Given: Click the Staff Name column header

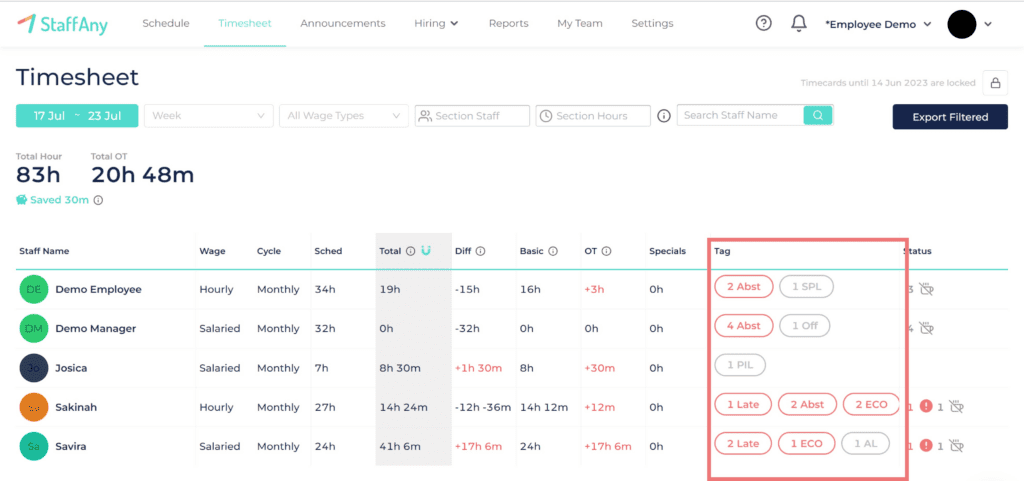Looking at the screenshot, I should [x=44, y=251].
